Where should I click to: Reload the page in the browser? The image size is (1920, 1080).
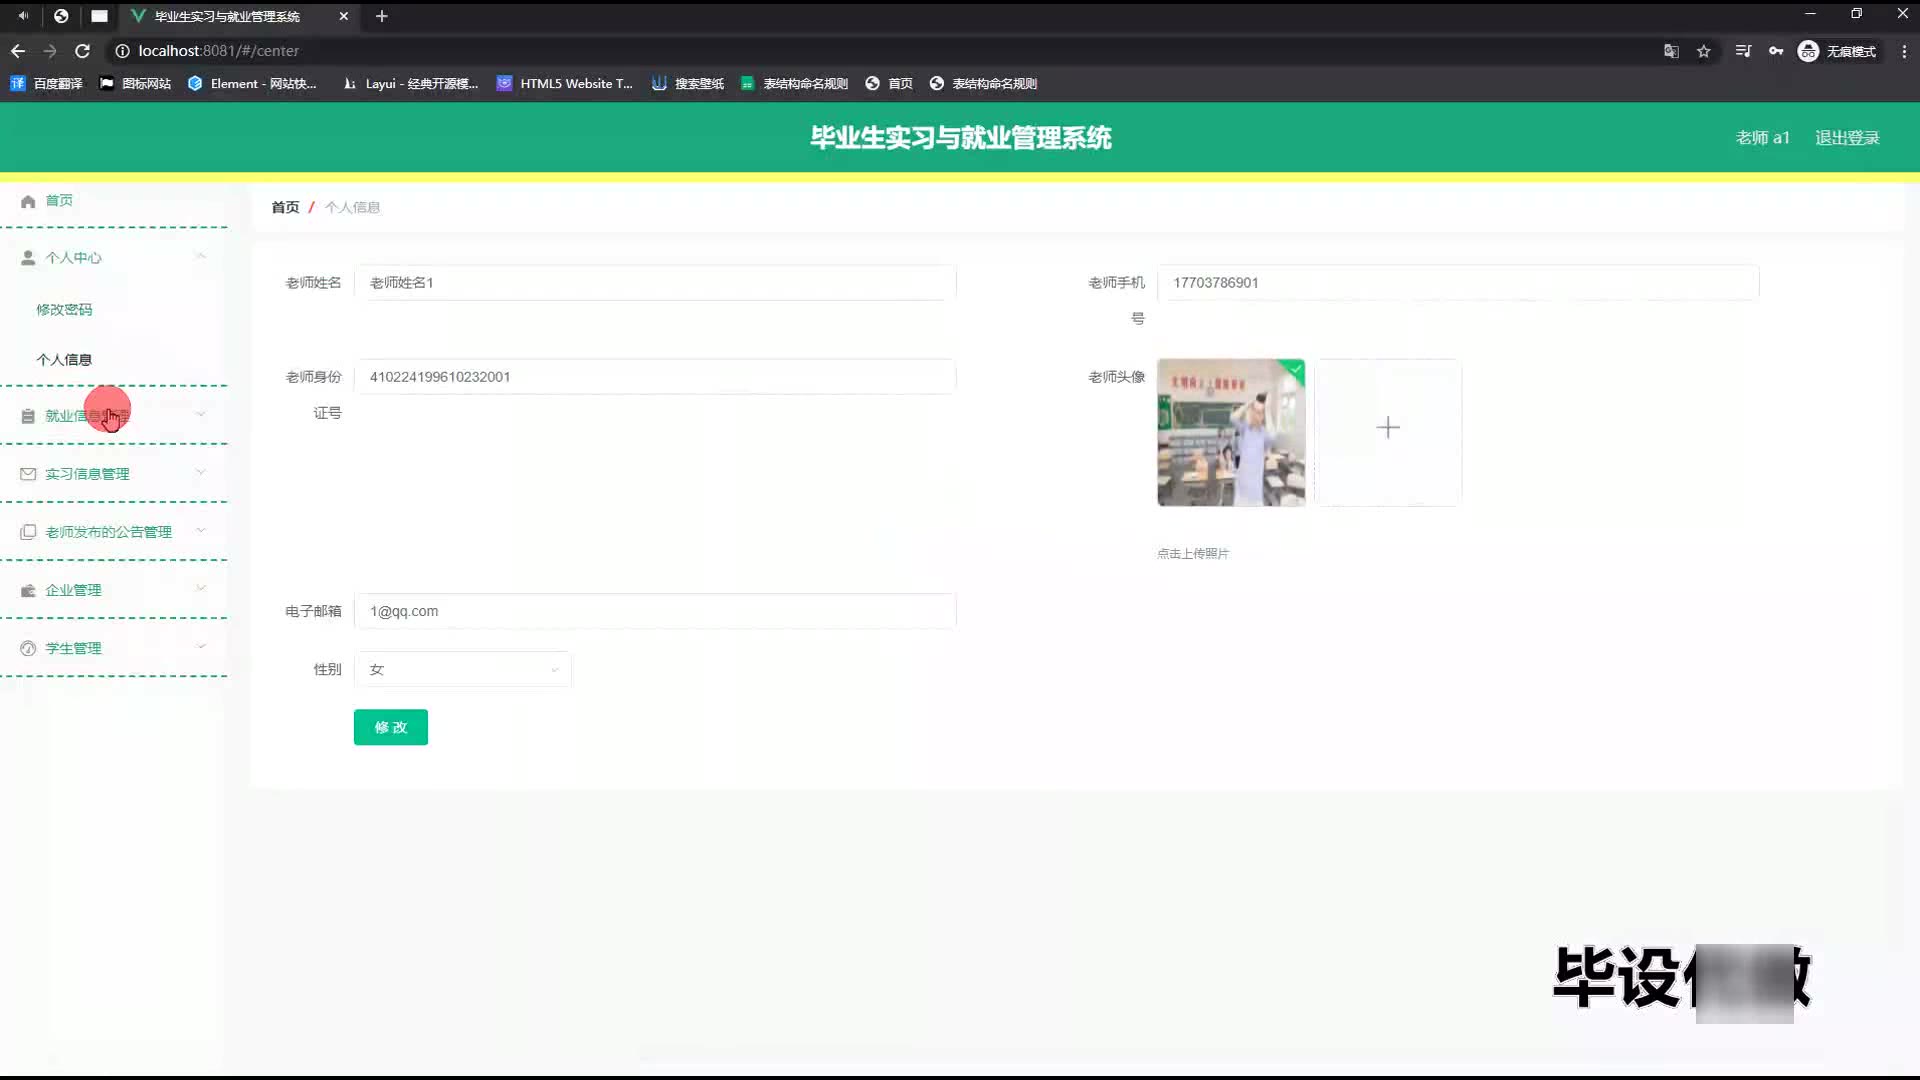tap(83, 51)
